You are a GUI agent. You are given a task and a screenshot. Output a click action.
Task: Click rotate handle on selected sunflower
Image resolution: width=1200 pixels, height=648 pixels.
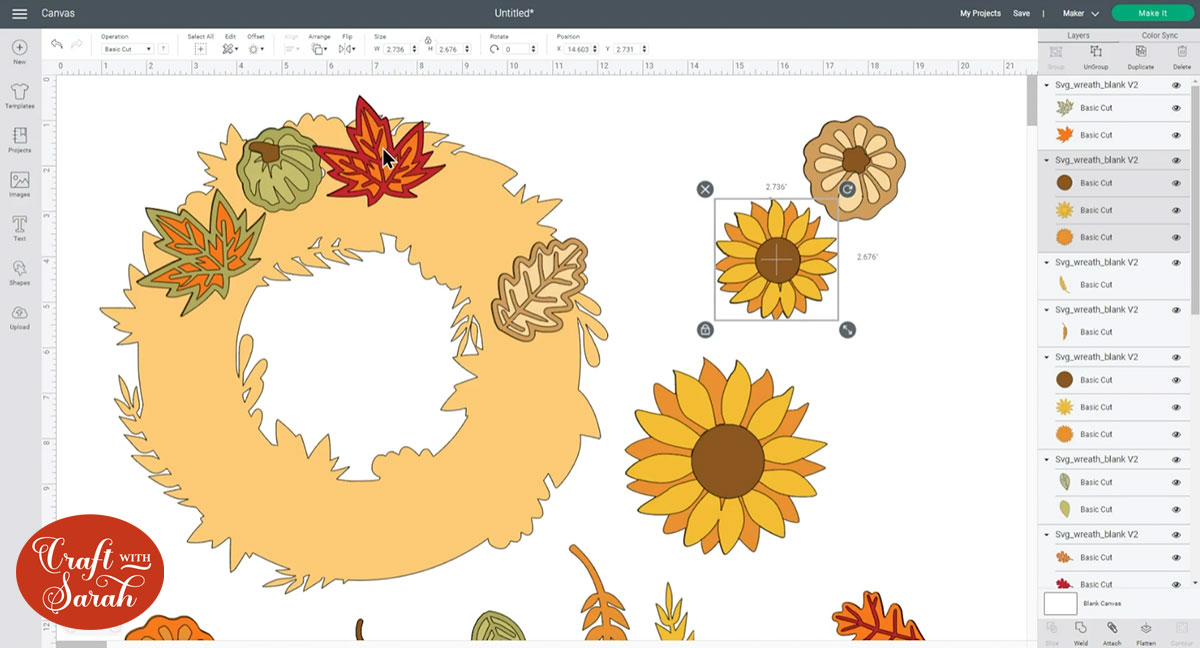[847, 189]
